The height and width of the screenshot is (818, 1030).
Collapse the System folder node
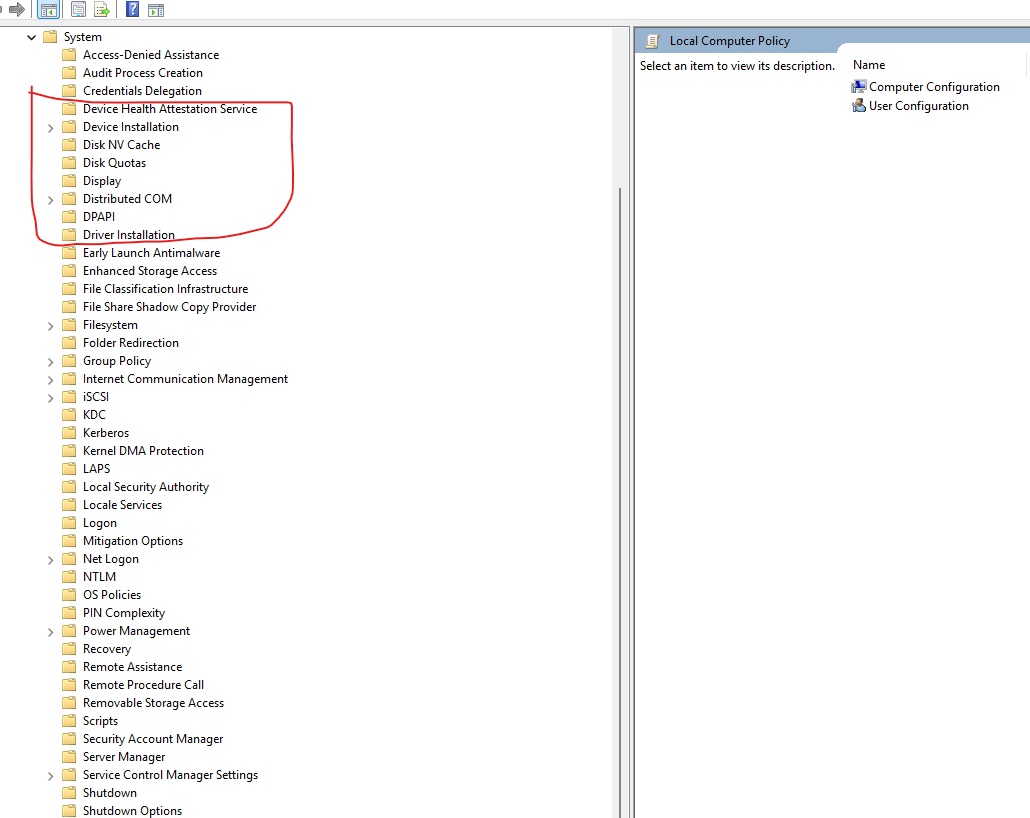(x=31, y=37)
